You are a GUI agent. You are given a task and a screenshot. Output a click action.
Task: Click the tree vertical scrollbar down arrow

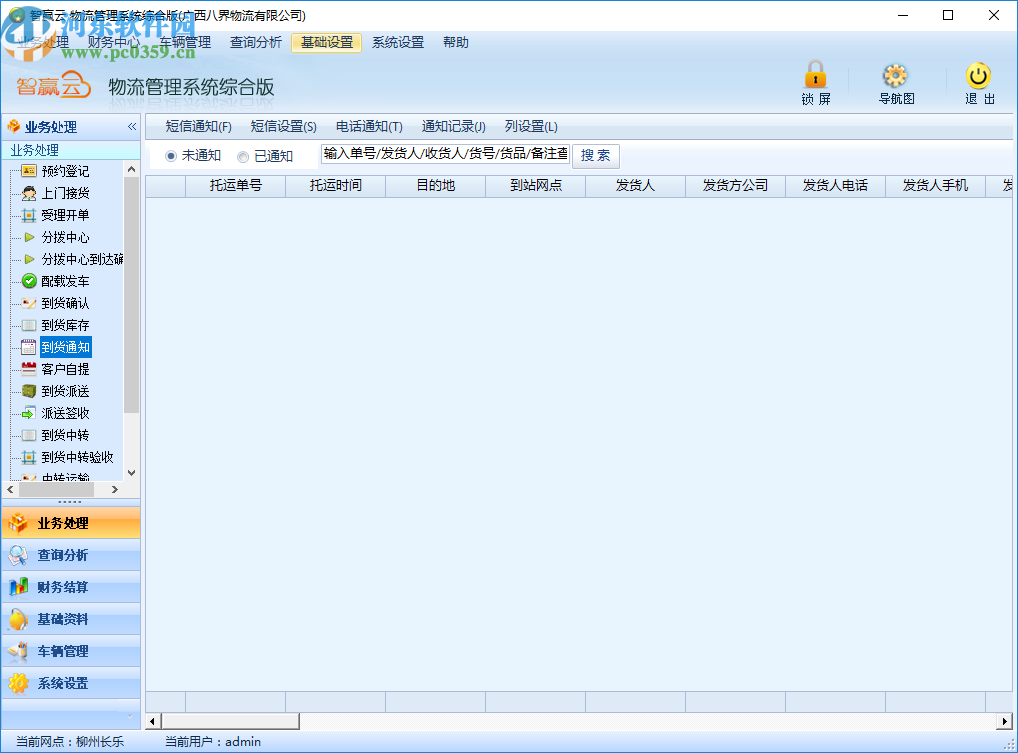pyautogui.click(x=131, y=473)
